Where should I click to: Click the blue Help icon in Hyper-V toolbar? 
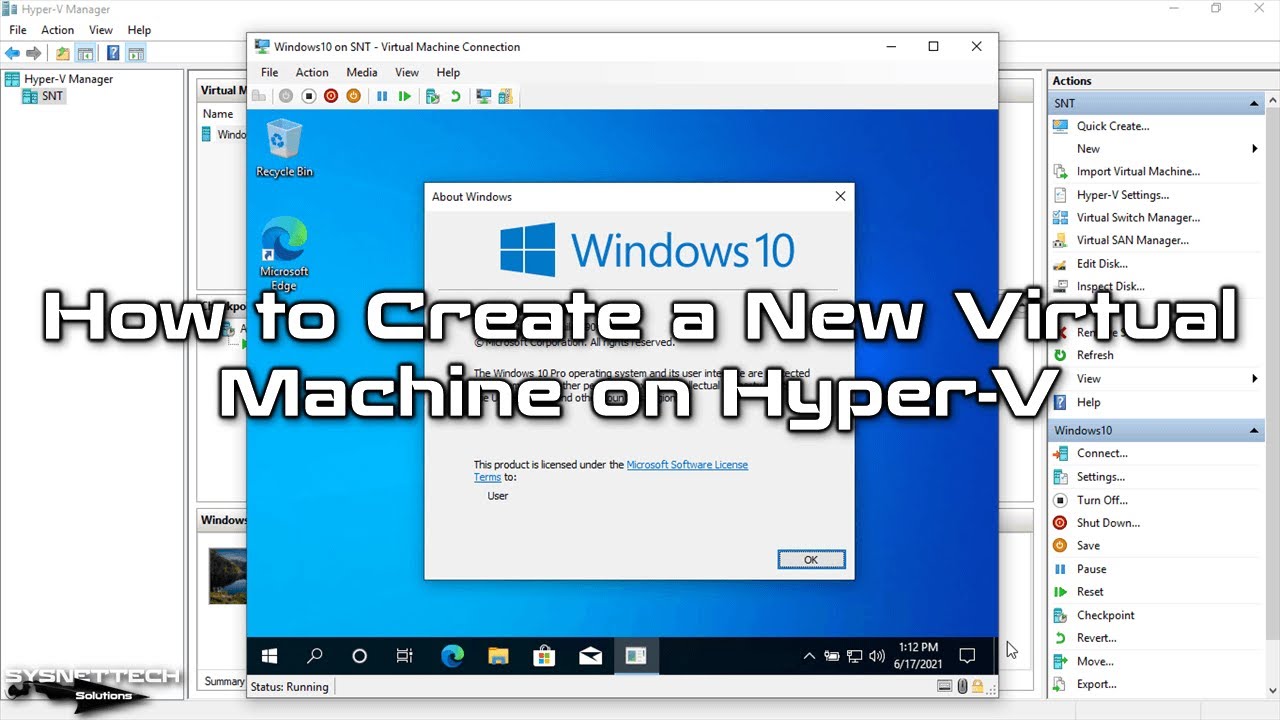point(113,53)
